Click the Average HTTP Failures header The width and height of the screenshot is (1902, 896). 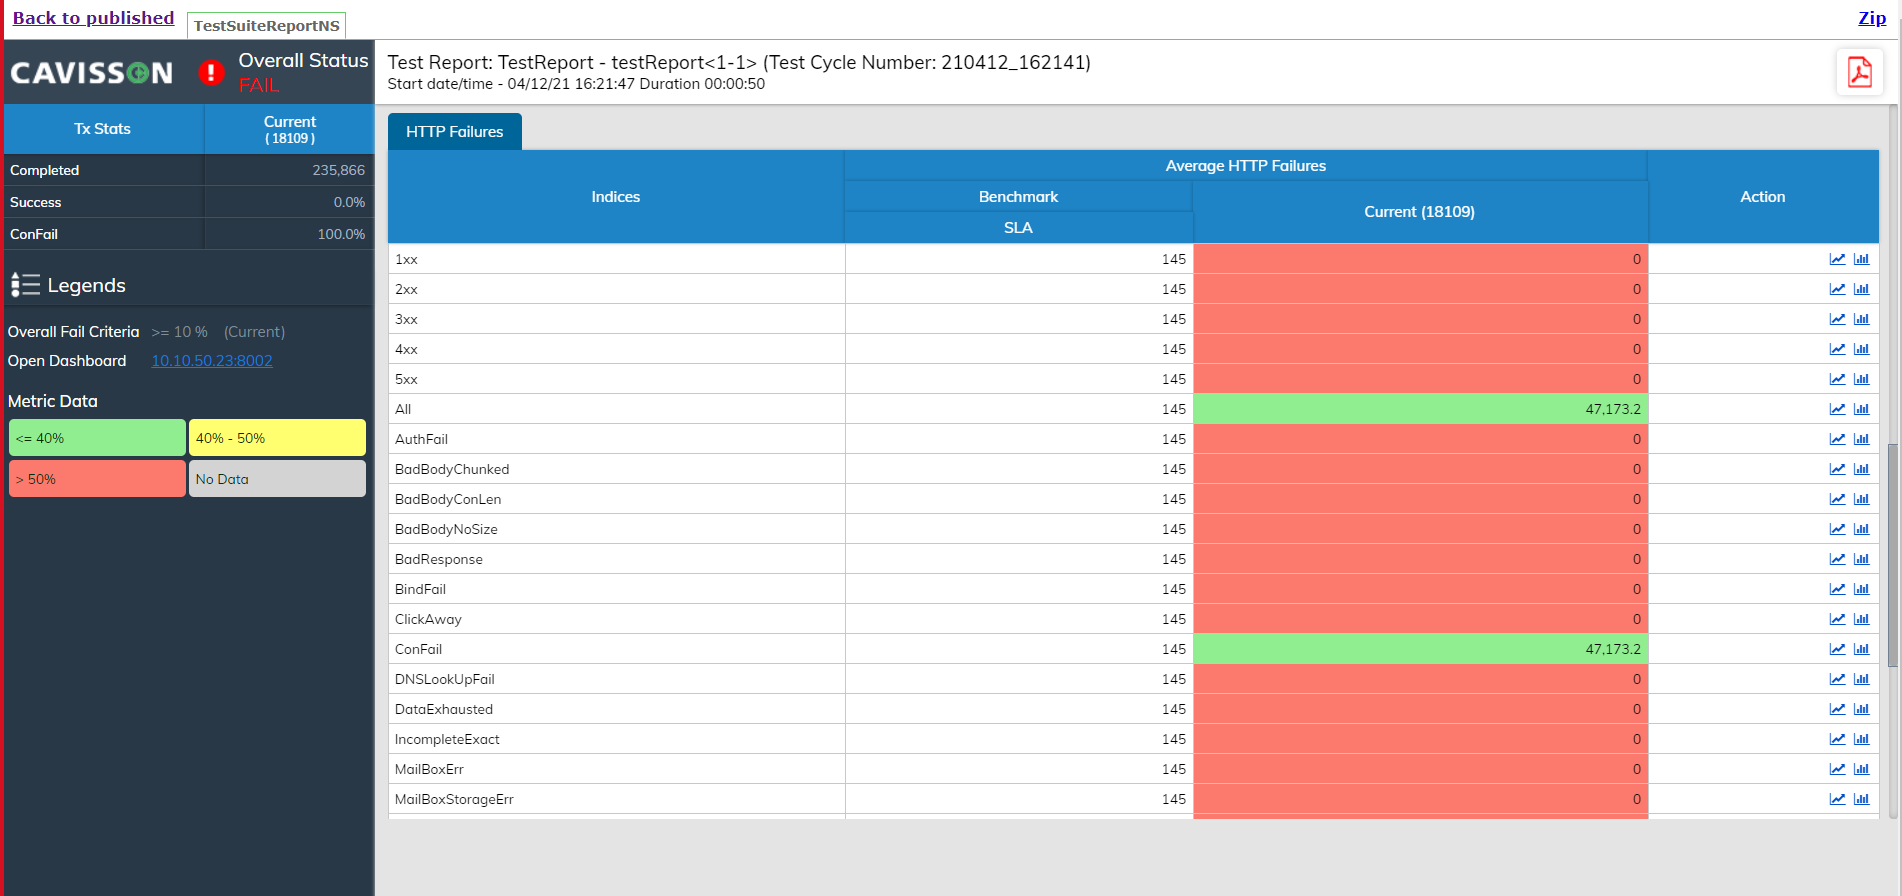tap(1246, 166)
